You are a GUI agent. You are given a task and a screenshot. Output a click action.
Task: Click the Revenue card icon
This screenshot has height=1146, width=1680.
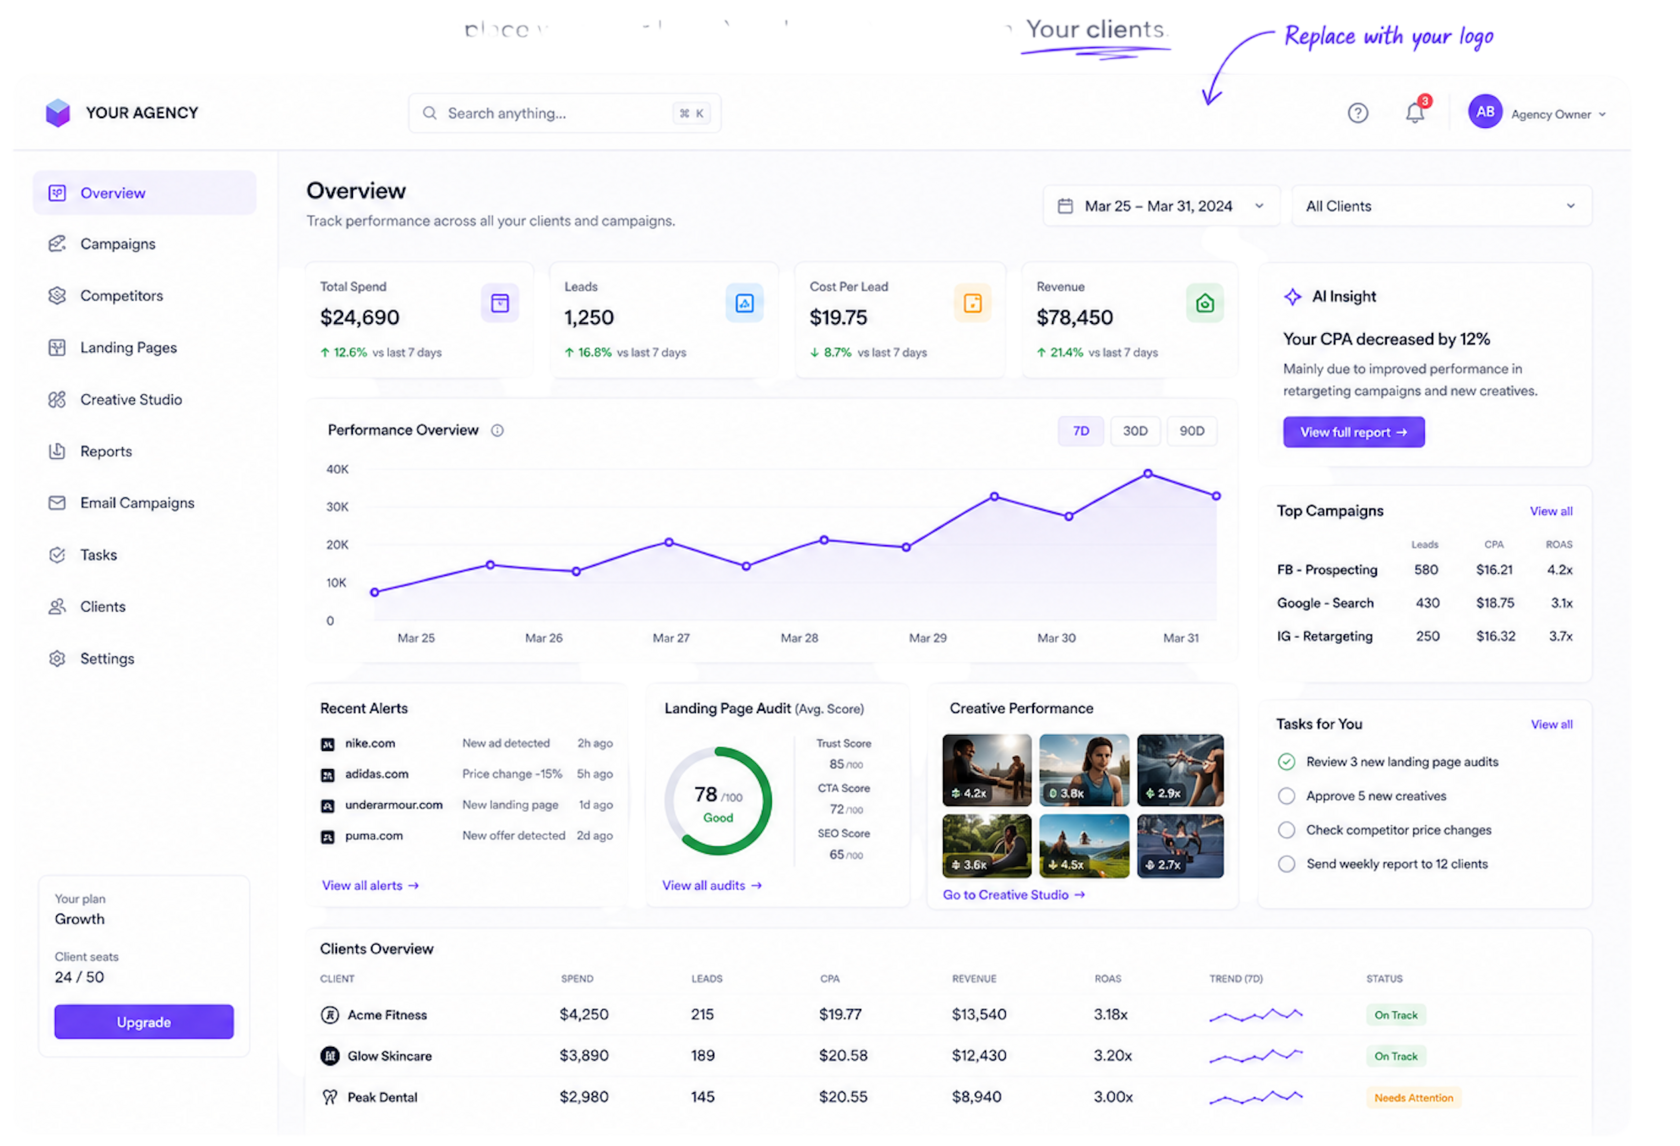coord(1205,303)
